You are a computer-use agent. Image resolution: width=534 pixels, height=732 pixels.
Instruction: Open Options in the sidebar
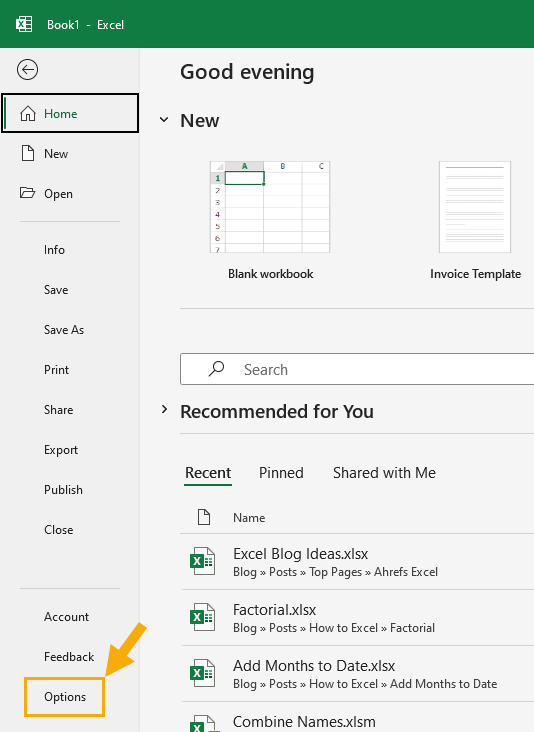click(x=65, y=697)
